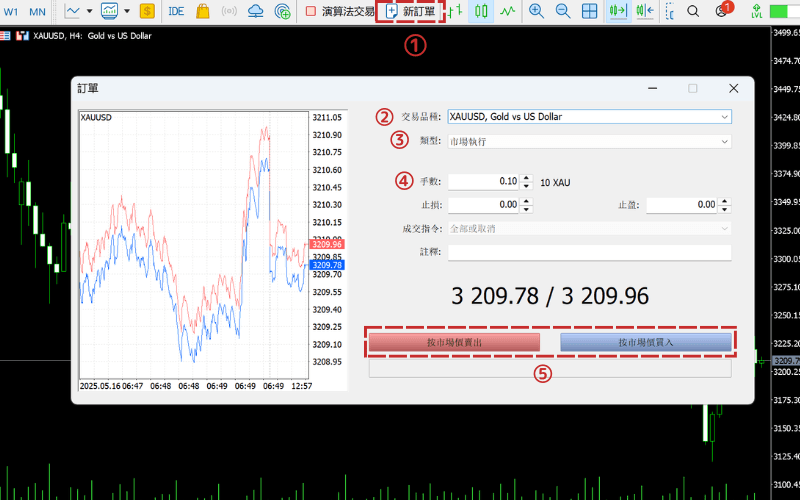Toggle chart shift icon
The width and height of the screenshot is (800, 500).
pos(645,11)
